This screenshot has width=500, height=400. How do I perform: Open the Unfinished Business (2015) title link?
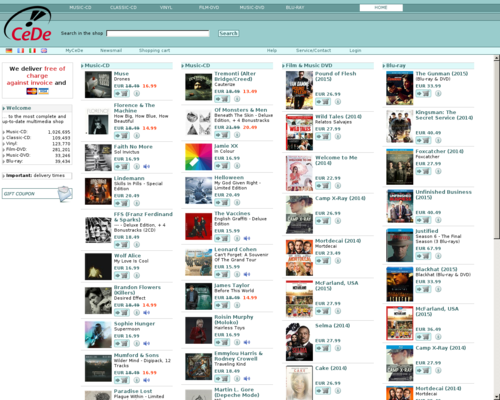[x=444, y=195]
